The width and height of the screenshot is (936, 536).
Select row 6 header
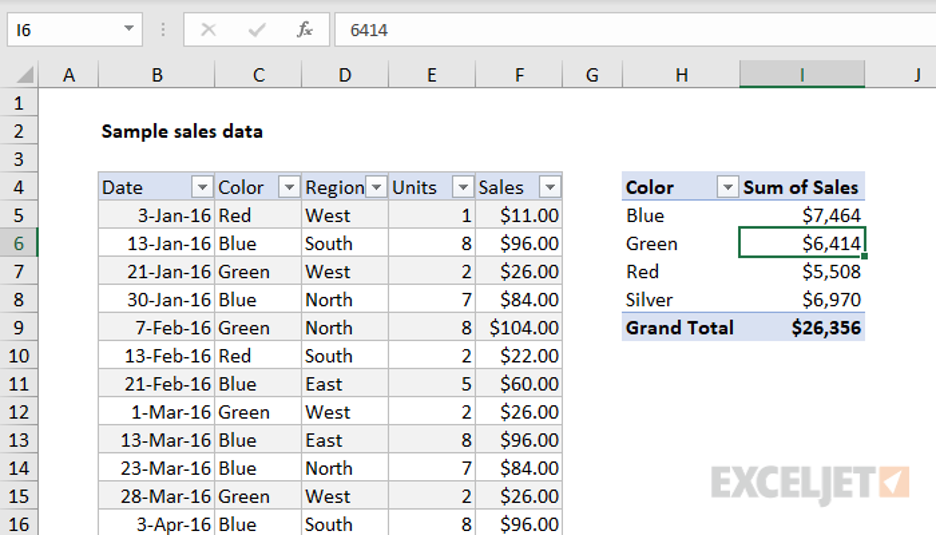pos(19,244)
